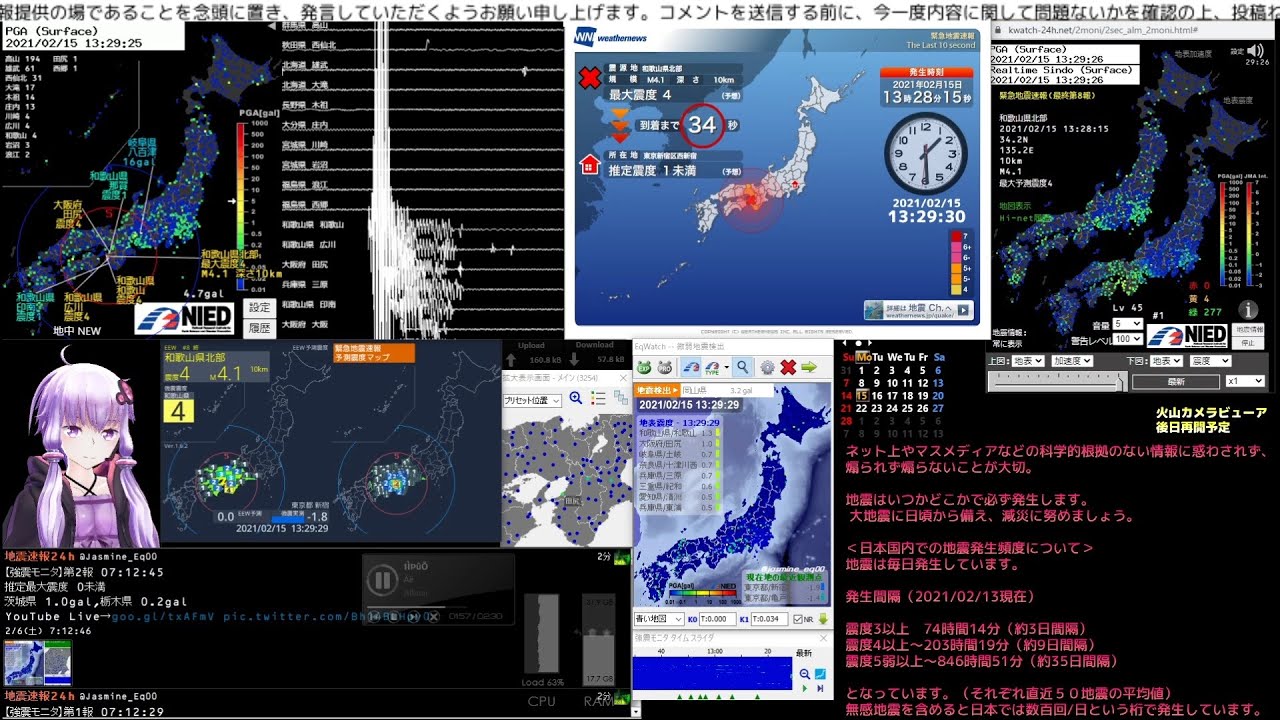Activate the magnifier search icon in EqWatch
Screen dimensions: 1280x720
pyautogui.click(x=743, y=367)
